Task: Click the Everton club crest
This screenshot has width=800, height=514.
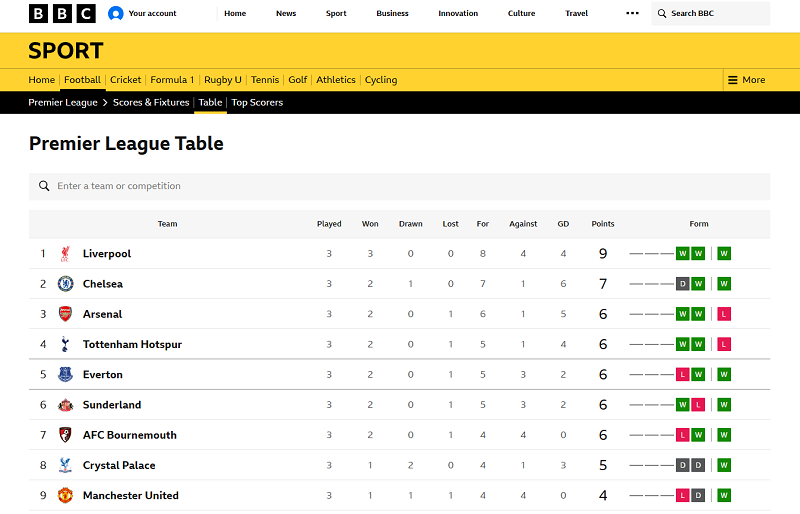Action: pos(65,375)
